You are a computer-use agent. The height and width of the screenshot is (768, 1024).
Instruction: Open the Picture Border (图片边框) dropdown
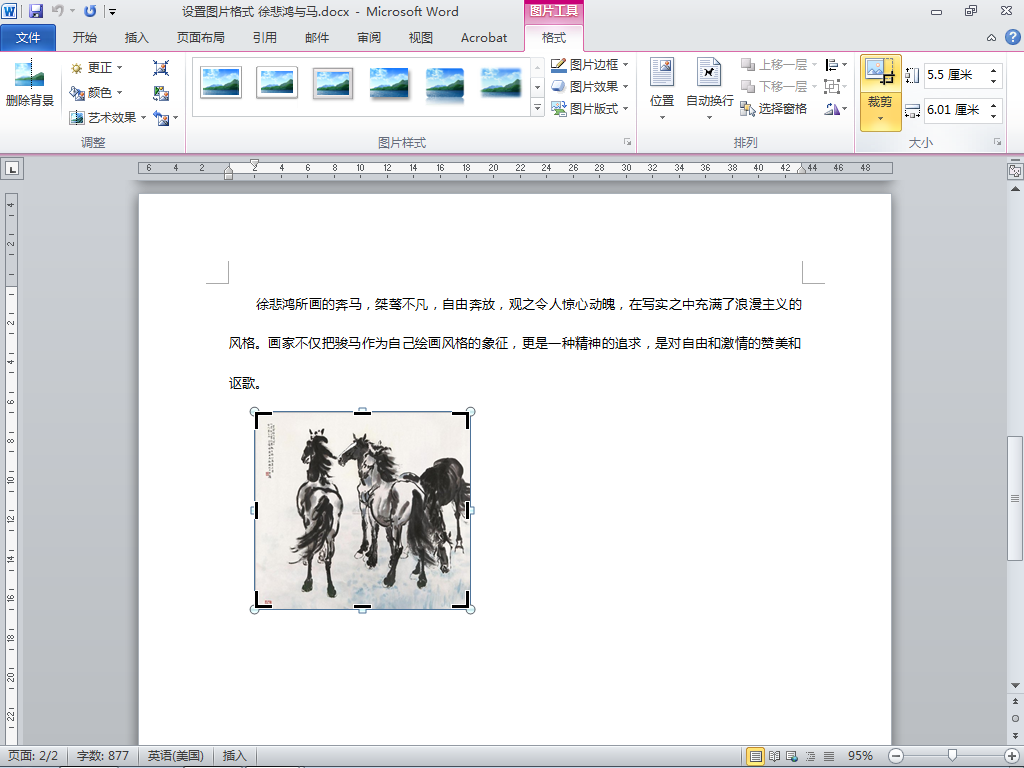(590, 65)
